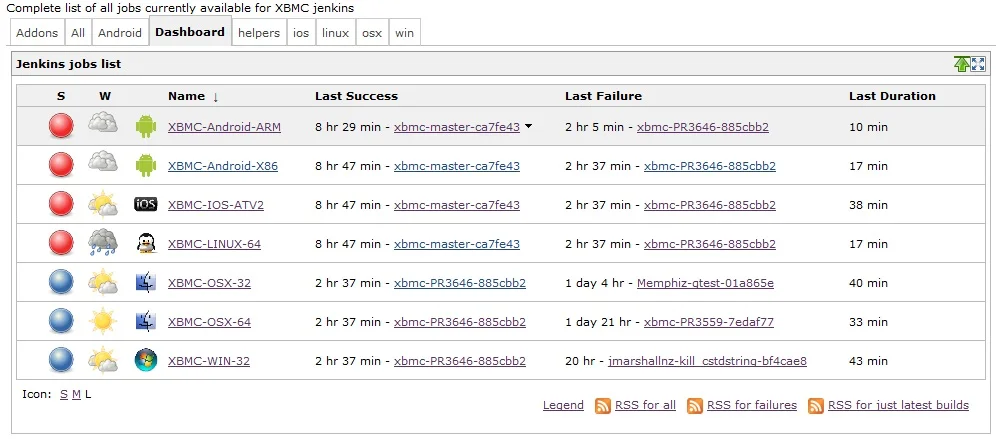Click the blue status ball for XBMC-OSX-32
Image resolution: width=1003 pixels, height=439 pixels.
tap(61, 282)
